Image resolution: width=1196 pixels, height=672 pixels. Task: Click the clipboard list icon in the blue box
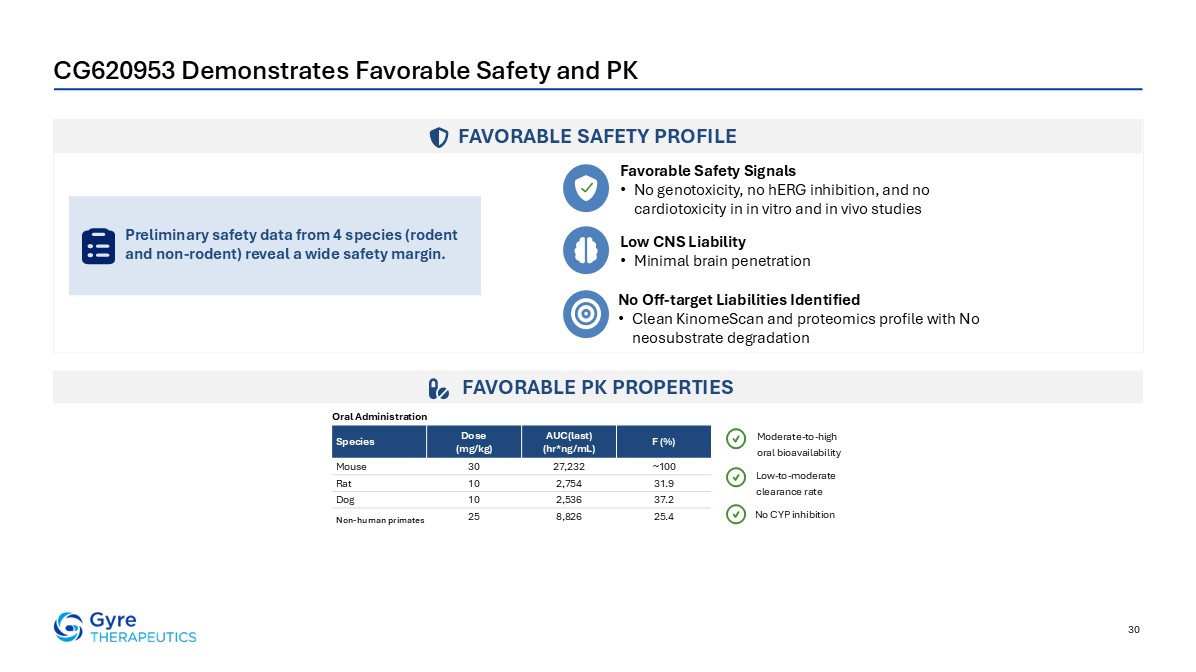pos(98,246)
